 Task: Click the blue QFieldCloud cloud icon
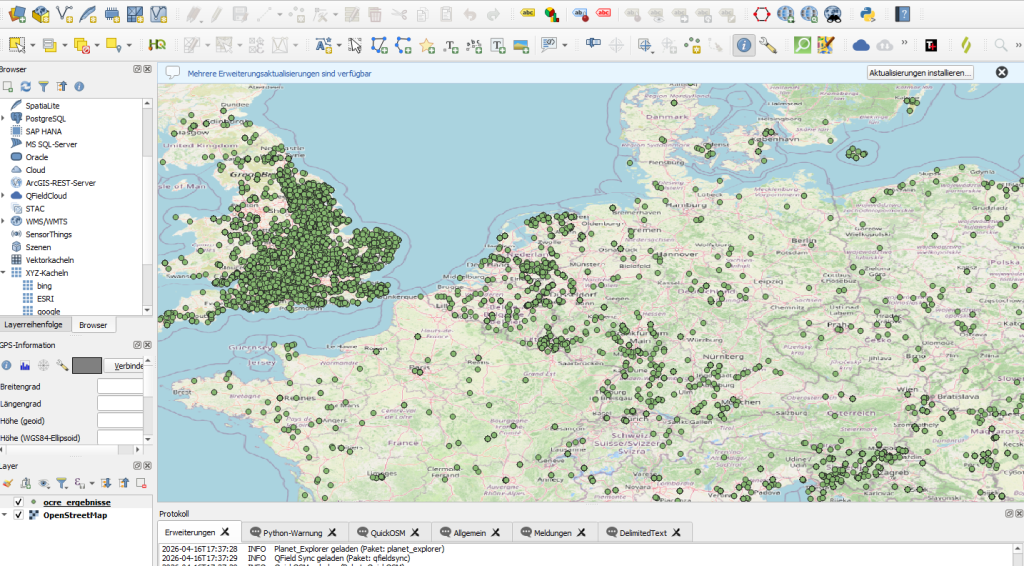click(x=860, y=45)
